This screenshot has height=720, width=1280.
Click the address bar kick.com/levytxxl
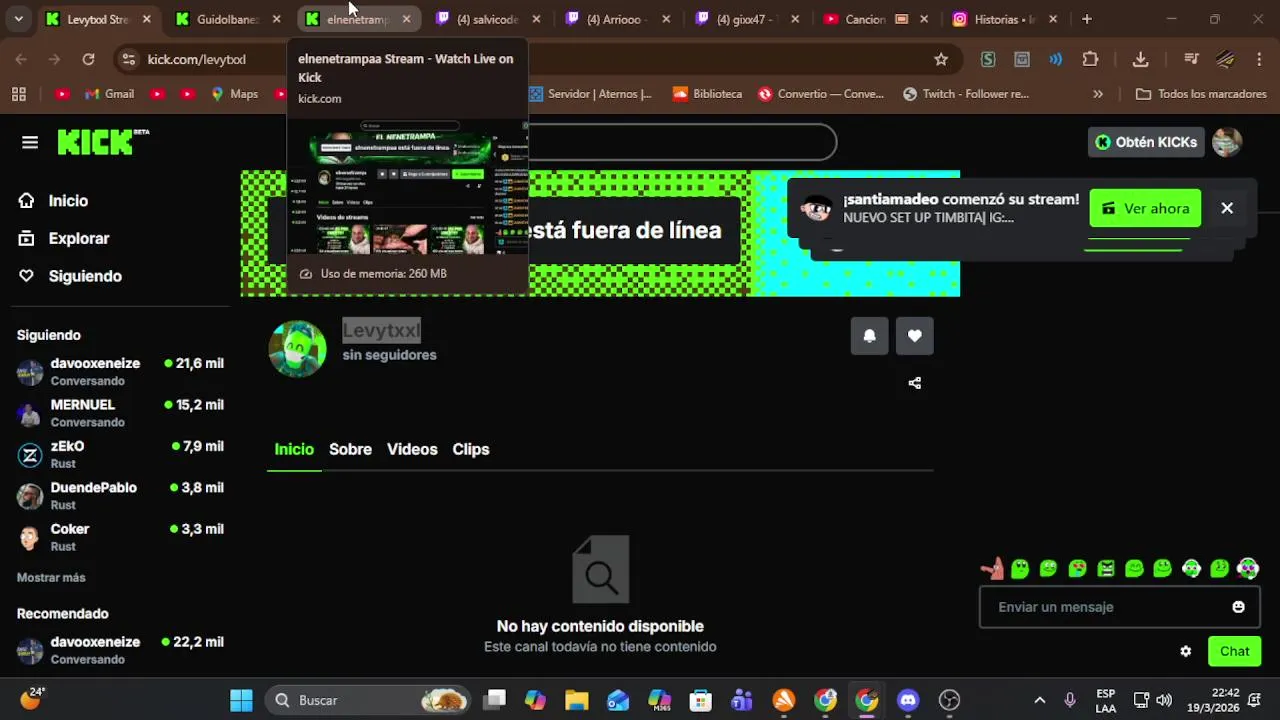pyautogui.click(x=197, y=59)
